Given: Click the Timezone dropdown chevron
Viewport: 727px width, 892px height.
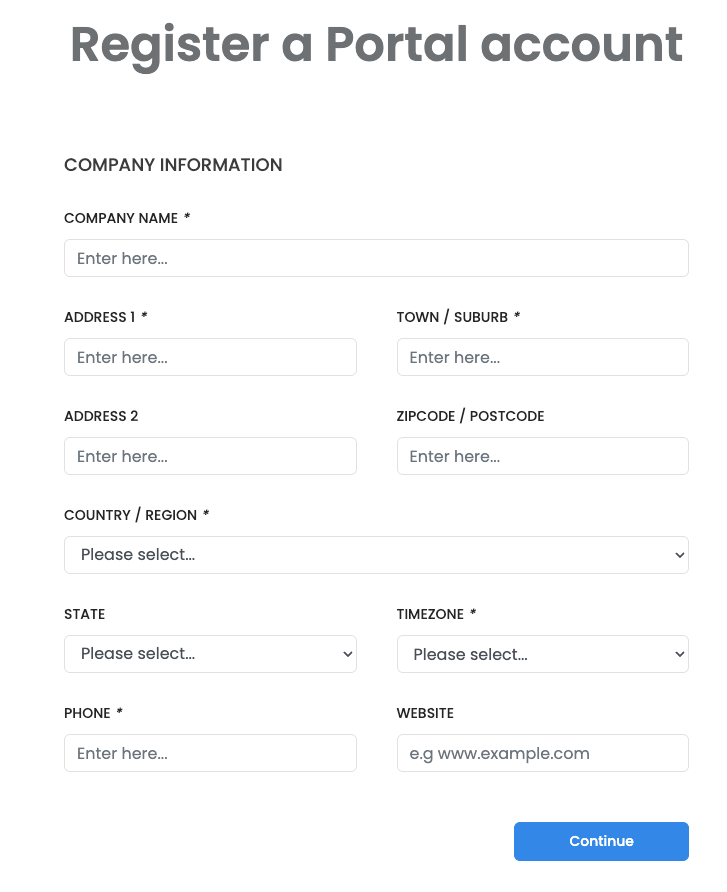Looking at the screenshot, I should pos(679,654).
